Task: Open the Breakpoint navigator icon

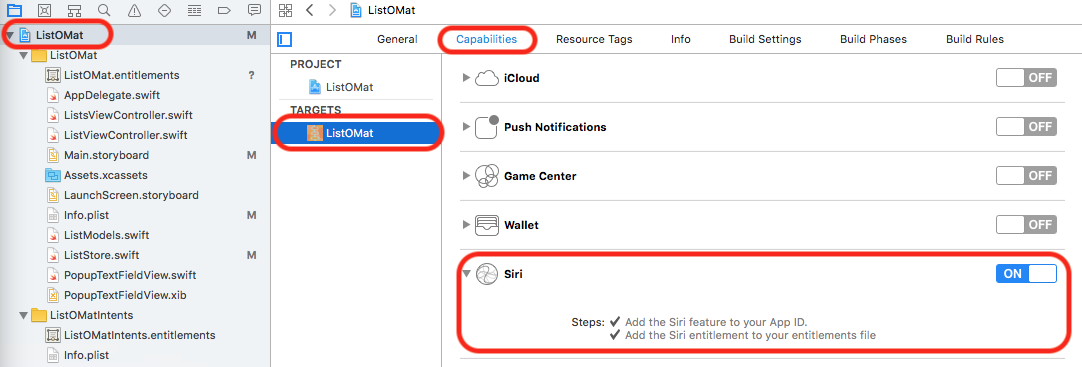Action: tap(224, 10)
